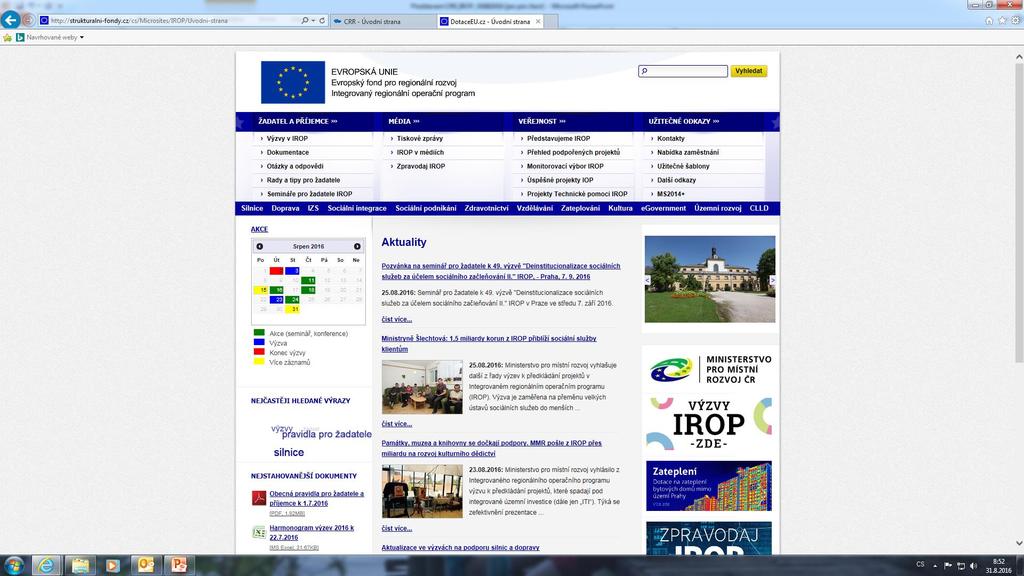Image resolution: width=1024 pixels, height=576 pixels.
Task: Select green August 11 calendar day
Action: (308, 280)
